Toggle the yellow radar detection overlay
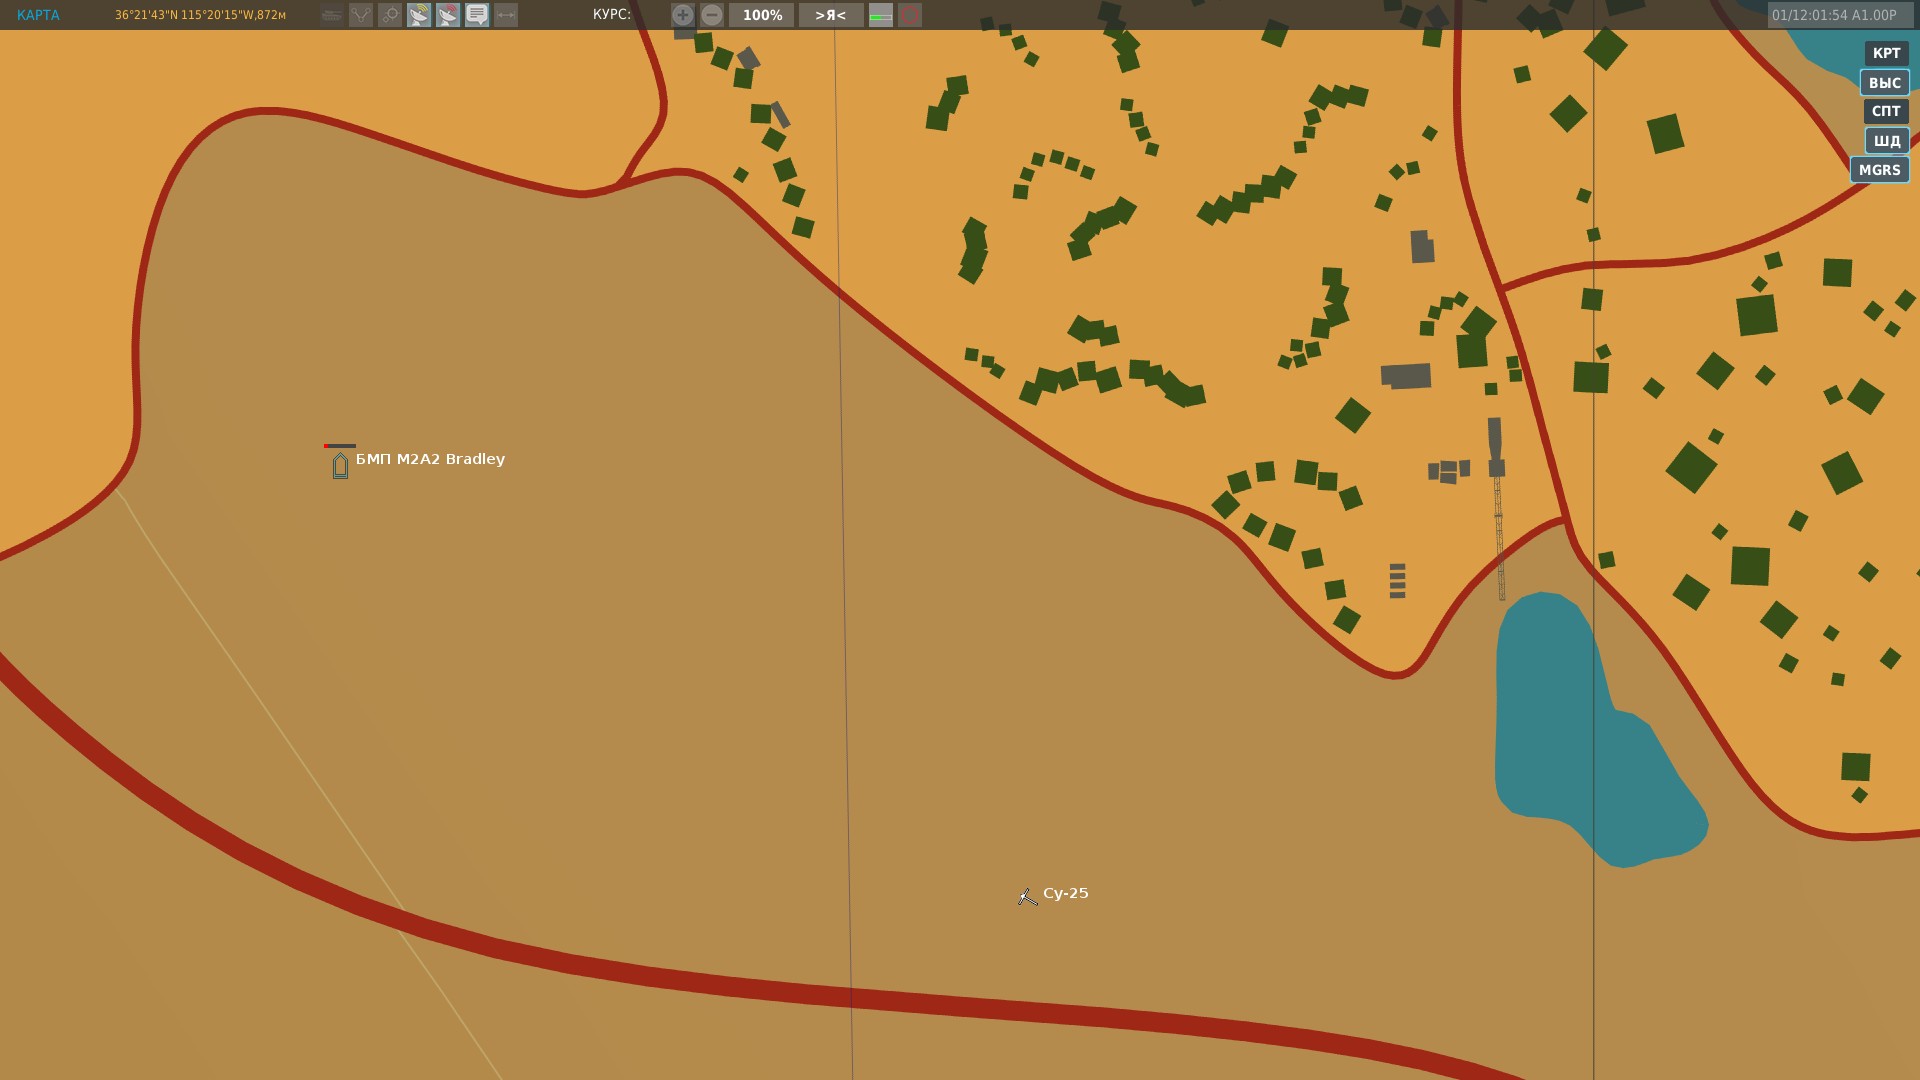The width and height of the screenshot is (1920, 1080). click(x=419, y=15)
